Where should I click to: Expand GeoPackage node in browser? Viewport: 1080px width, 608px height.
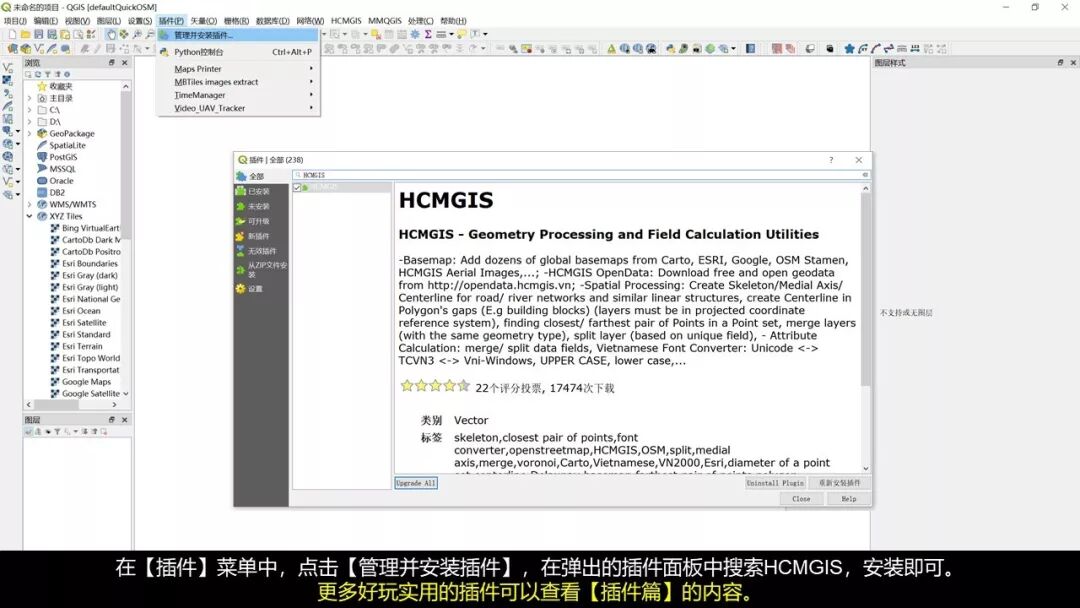coord(29,134)
